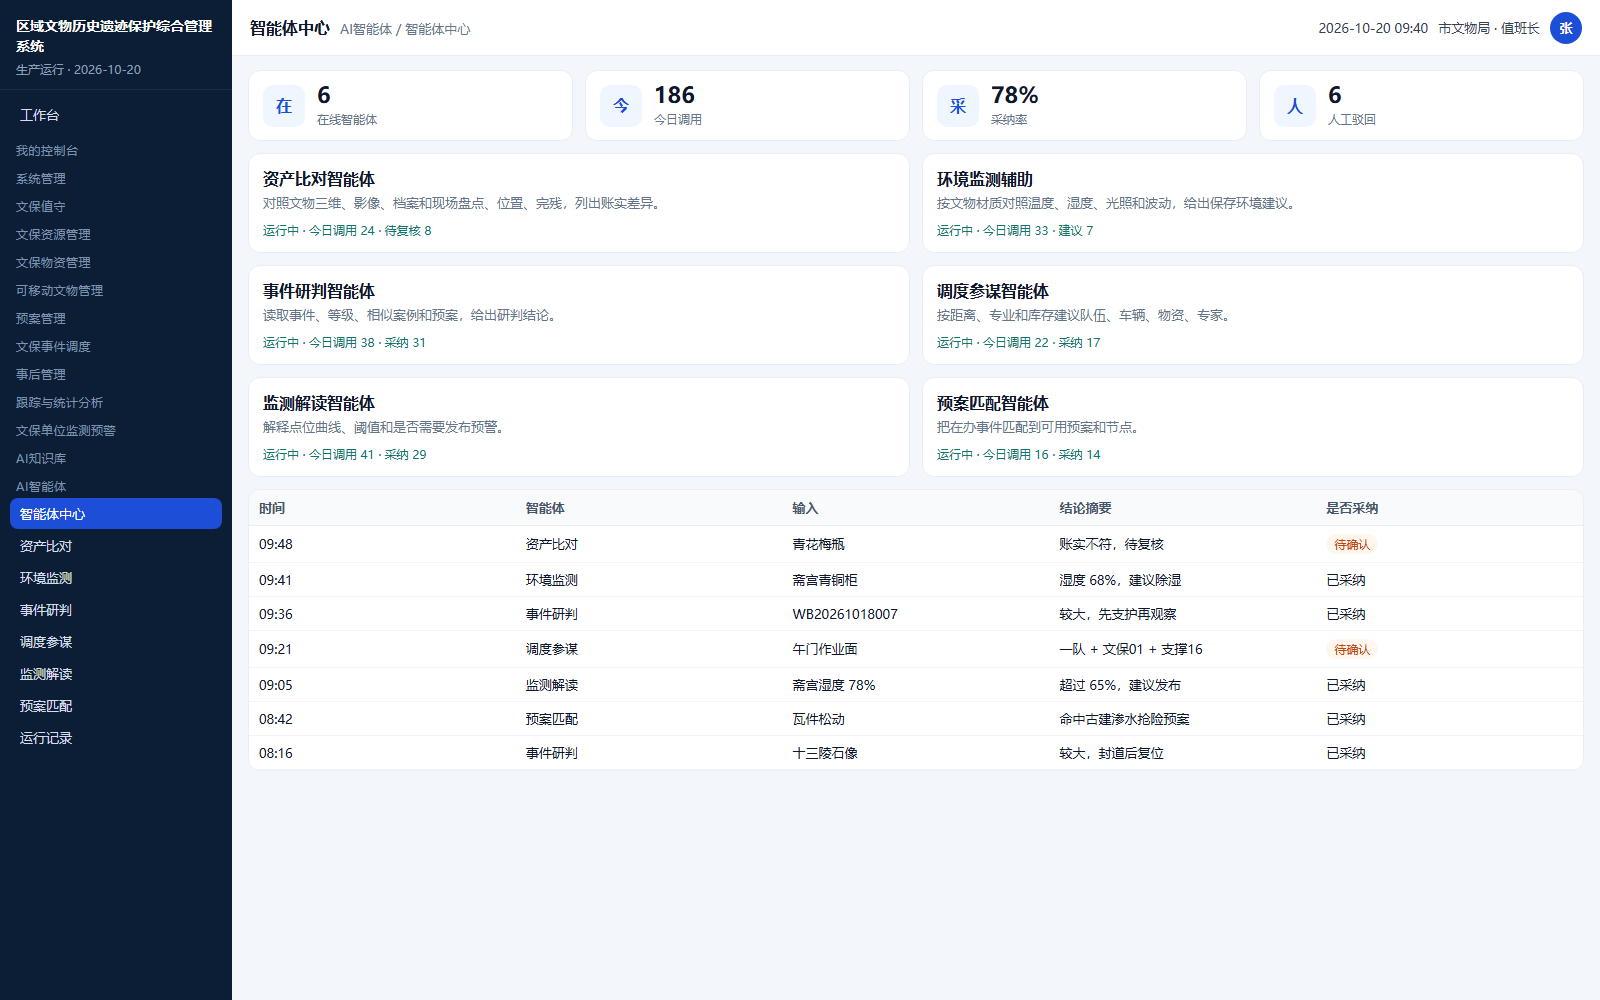Open the 资产比对智能体 card
Viewport: 1600px width, 1000px height.
pos(579,203)
